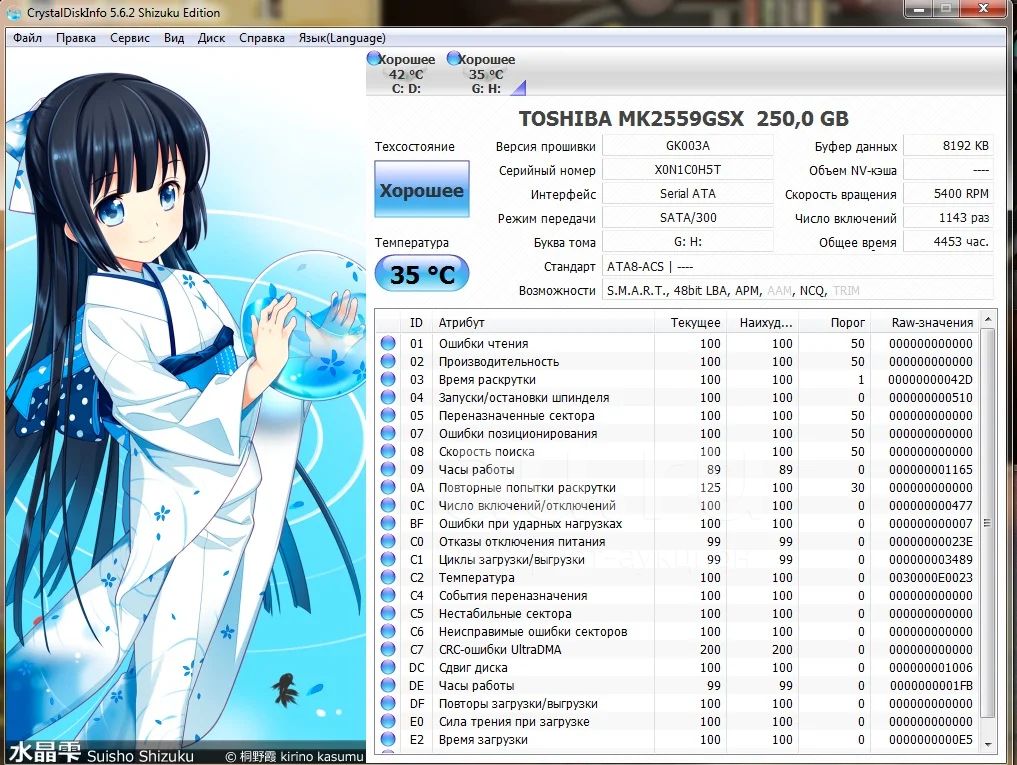Click the status orb for CRC-ошибки UltraDMA

pos(388,650)
